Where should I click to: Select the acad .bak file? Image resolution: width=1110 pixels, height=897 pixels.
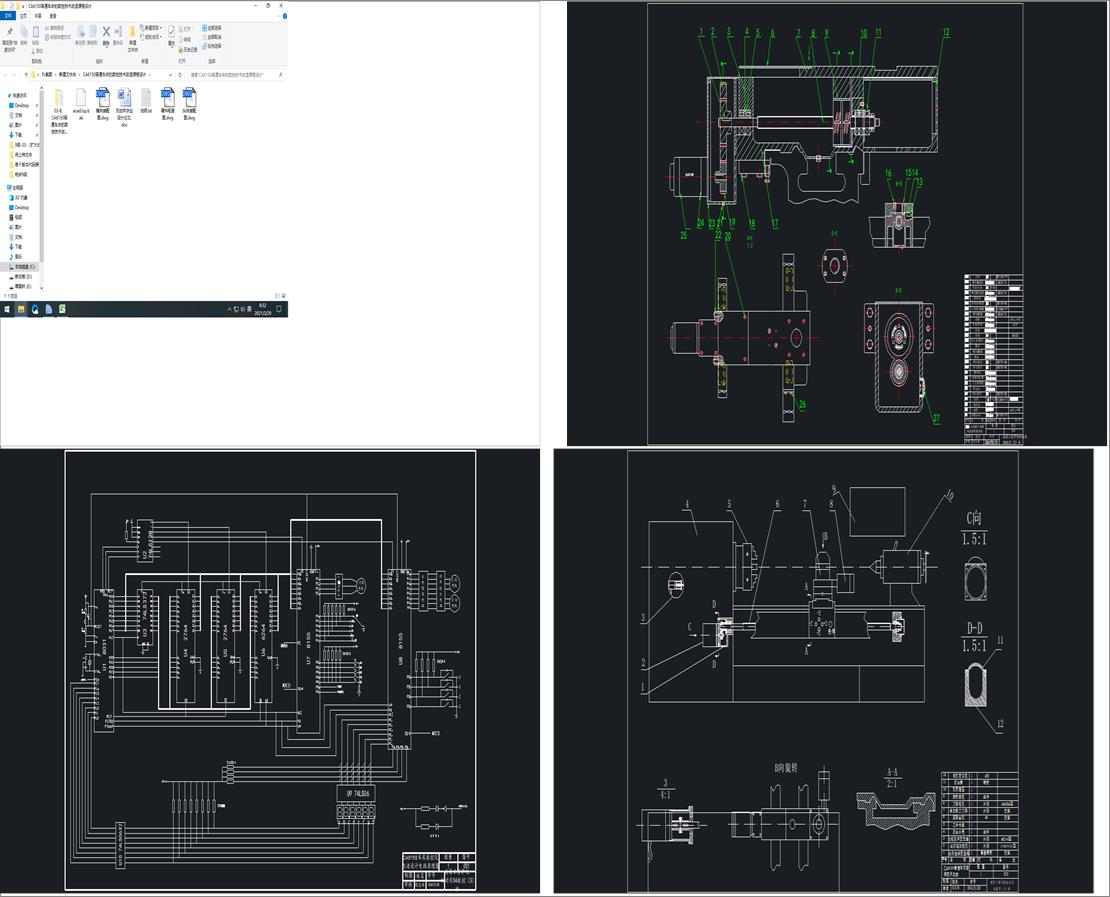point(81,103)
